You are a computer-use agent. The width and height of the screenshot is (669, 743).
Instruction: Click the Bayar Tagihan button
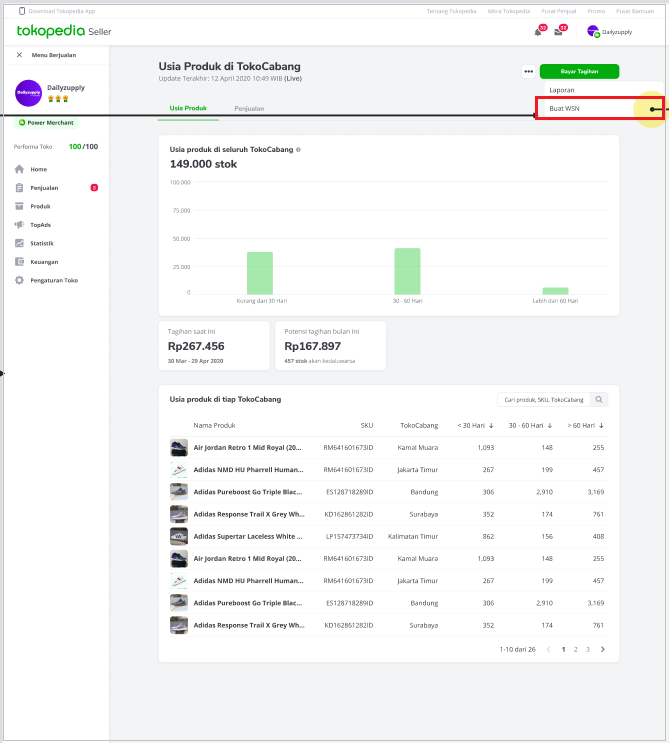pos(579,72)
